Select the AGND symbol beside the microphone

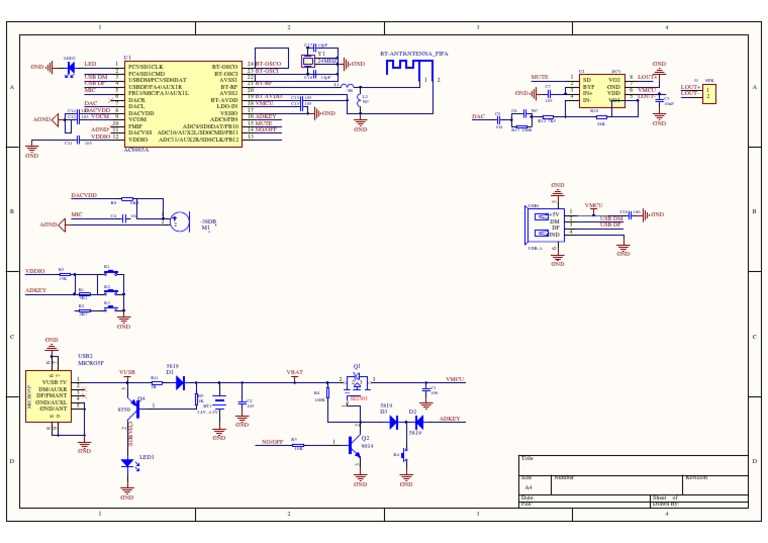point(61,225)
